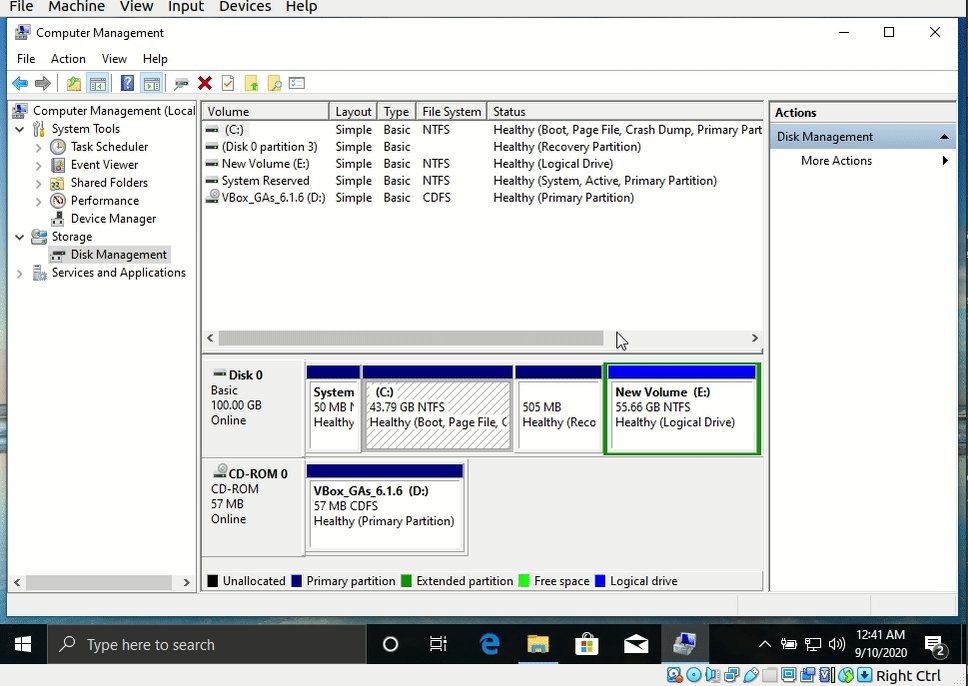Click the Shared Folders icon
This screenshot has width=968, height=686.
tap(57, 183)
